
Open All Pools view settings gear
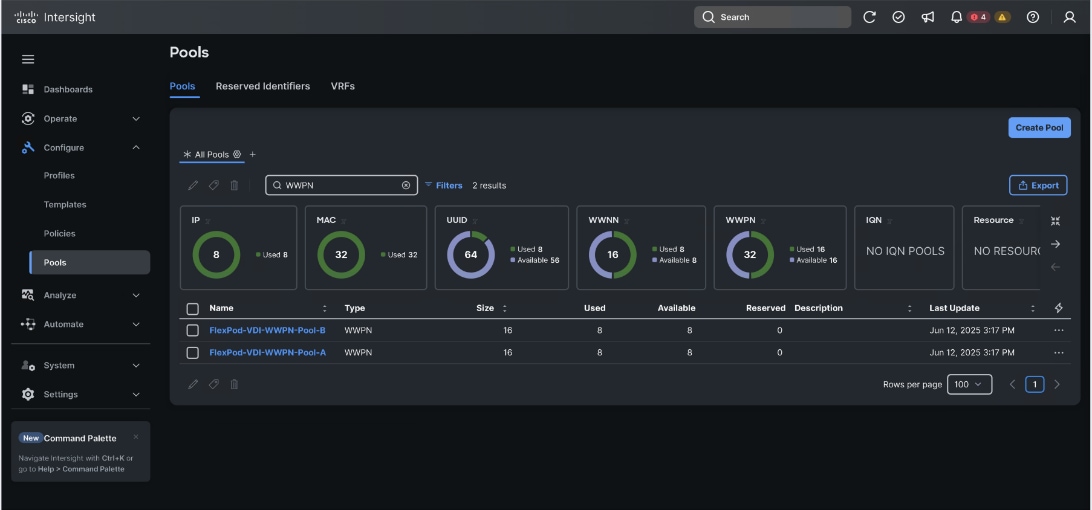(x=237, y=154)
